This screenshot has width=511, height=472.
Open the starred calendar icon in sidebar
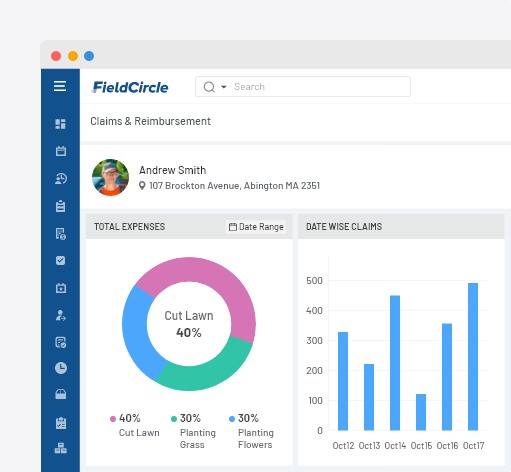(61, 288)
